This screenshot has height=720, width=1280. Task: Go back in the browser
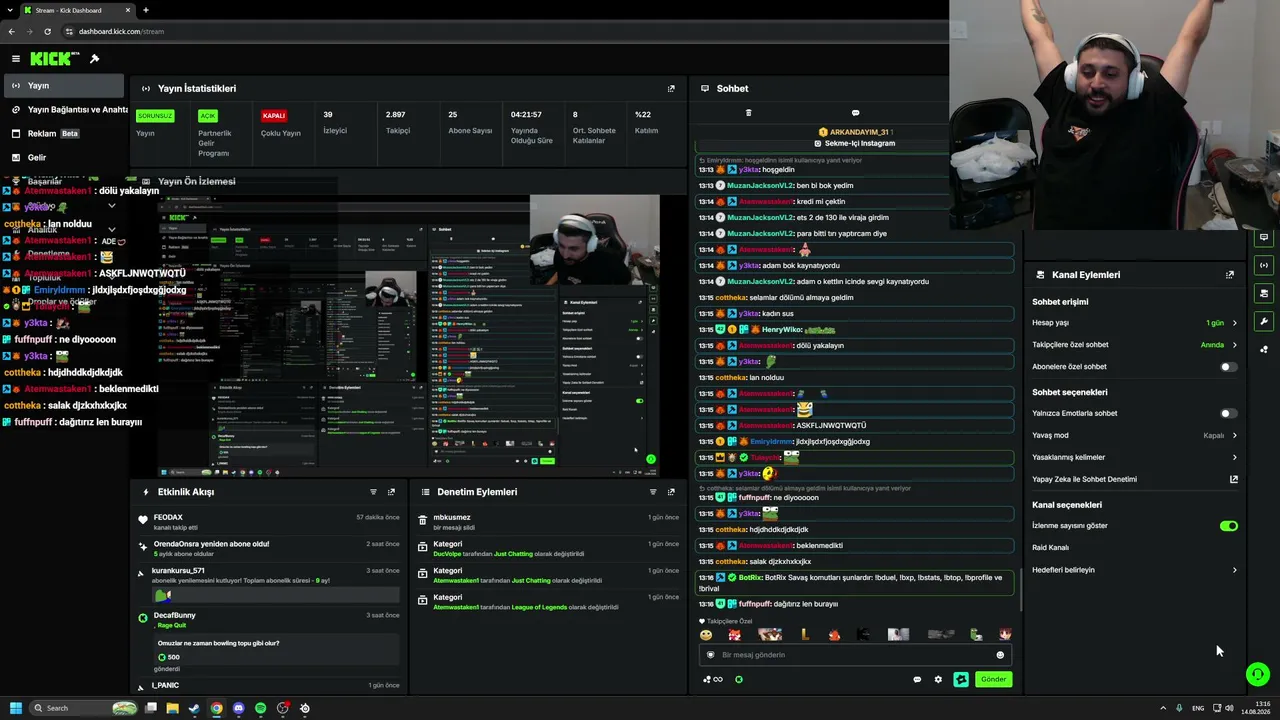(11, 31)
